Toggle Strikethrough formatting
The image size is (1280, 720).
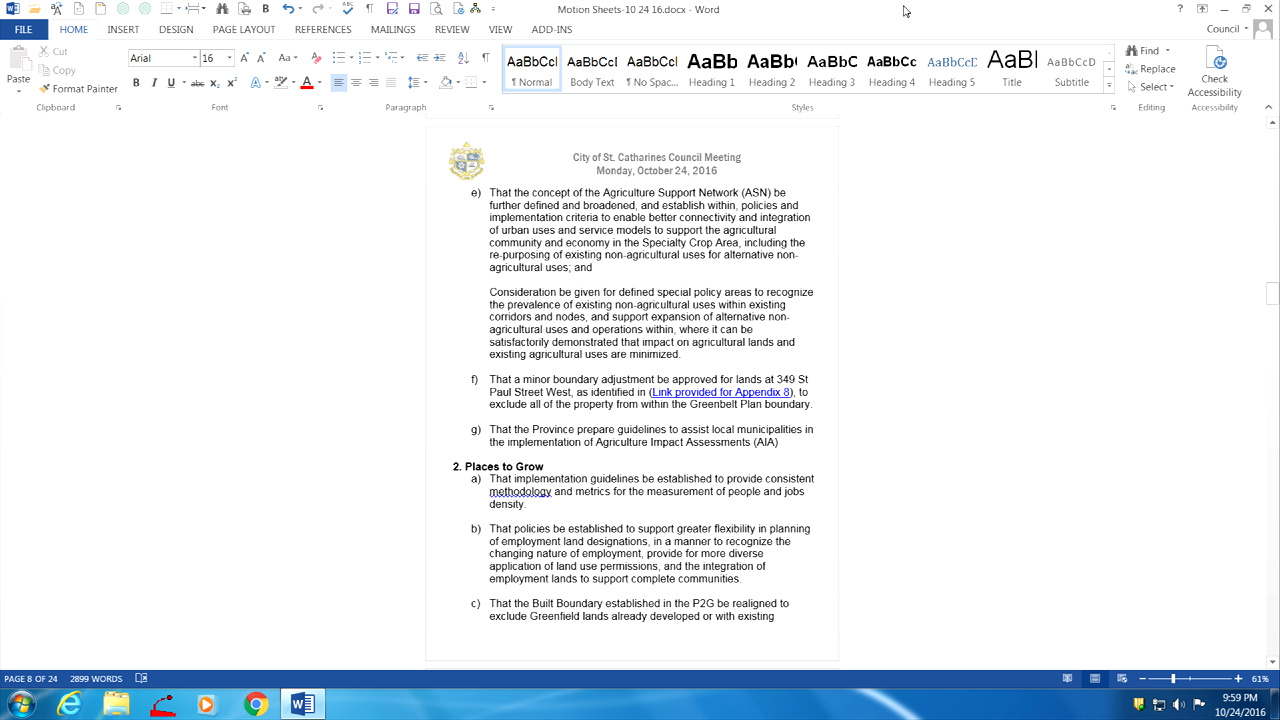197,83
